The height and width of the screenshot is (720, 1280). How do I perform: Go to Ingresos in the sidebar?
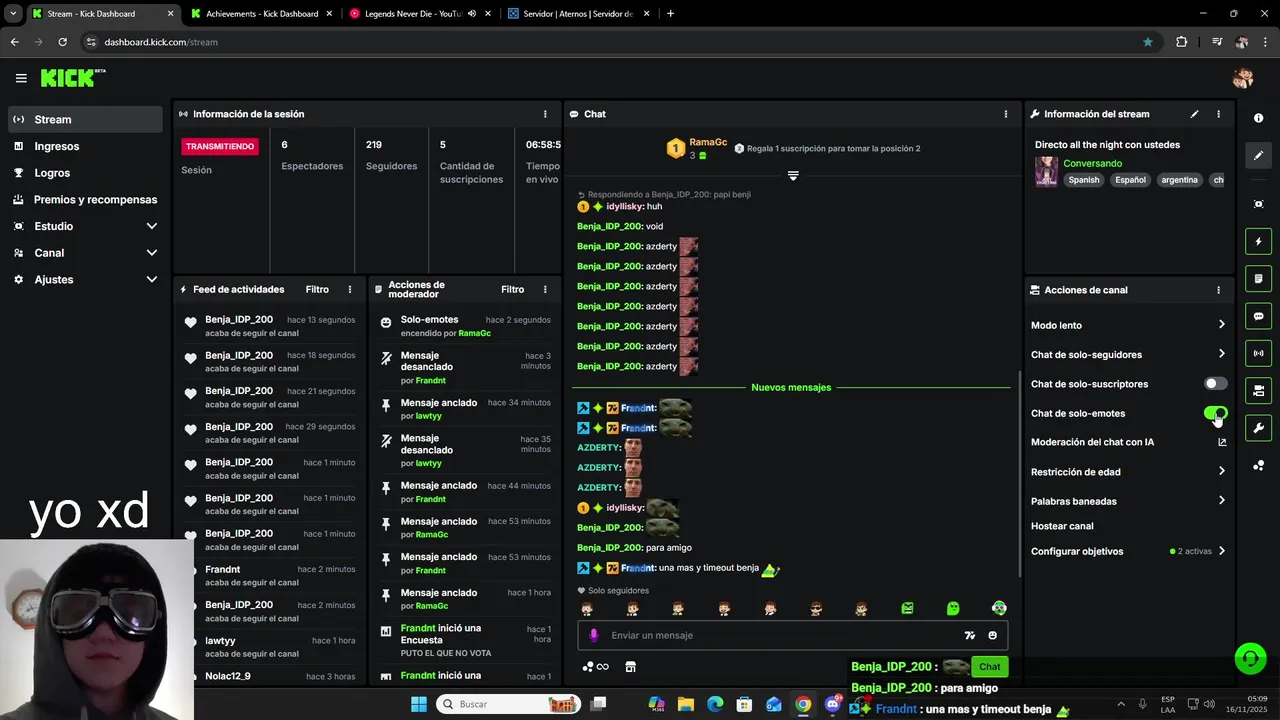[85, 146]
